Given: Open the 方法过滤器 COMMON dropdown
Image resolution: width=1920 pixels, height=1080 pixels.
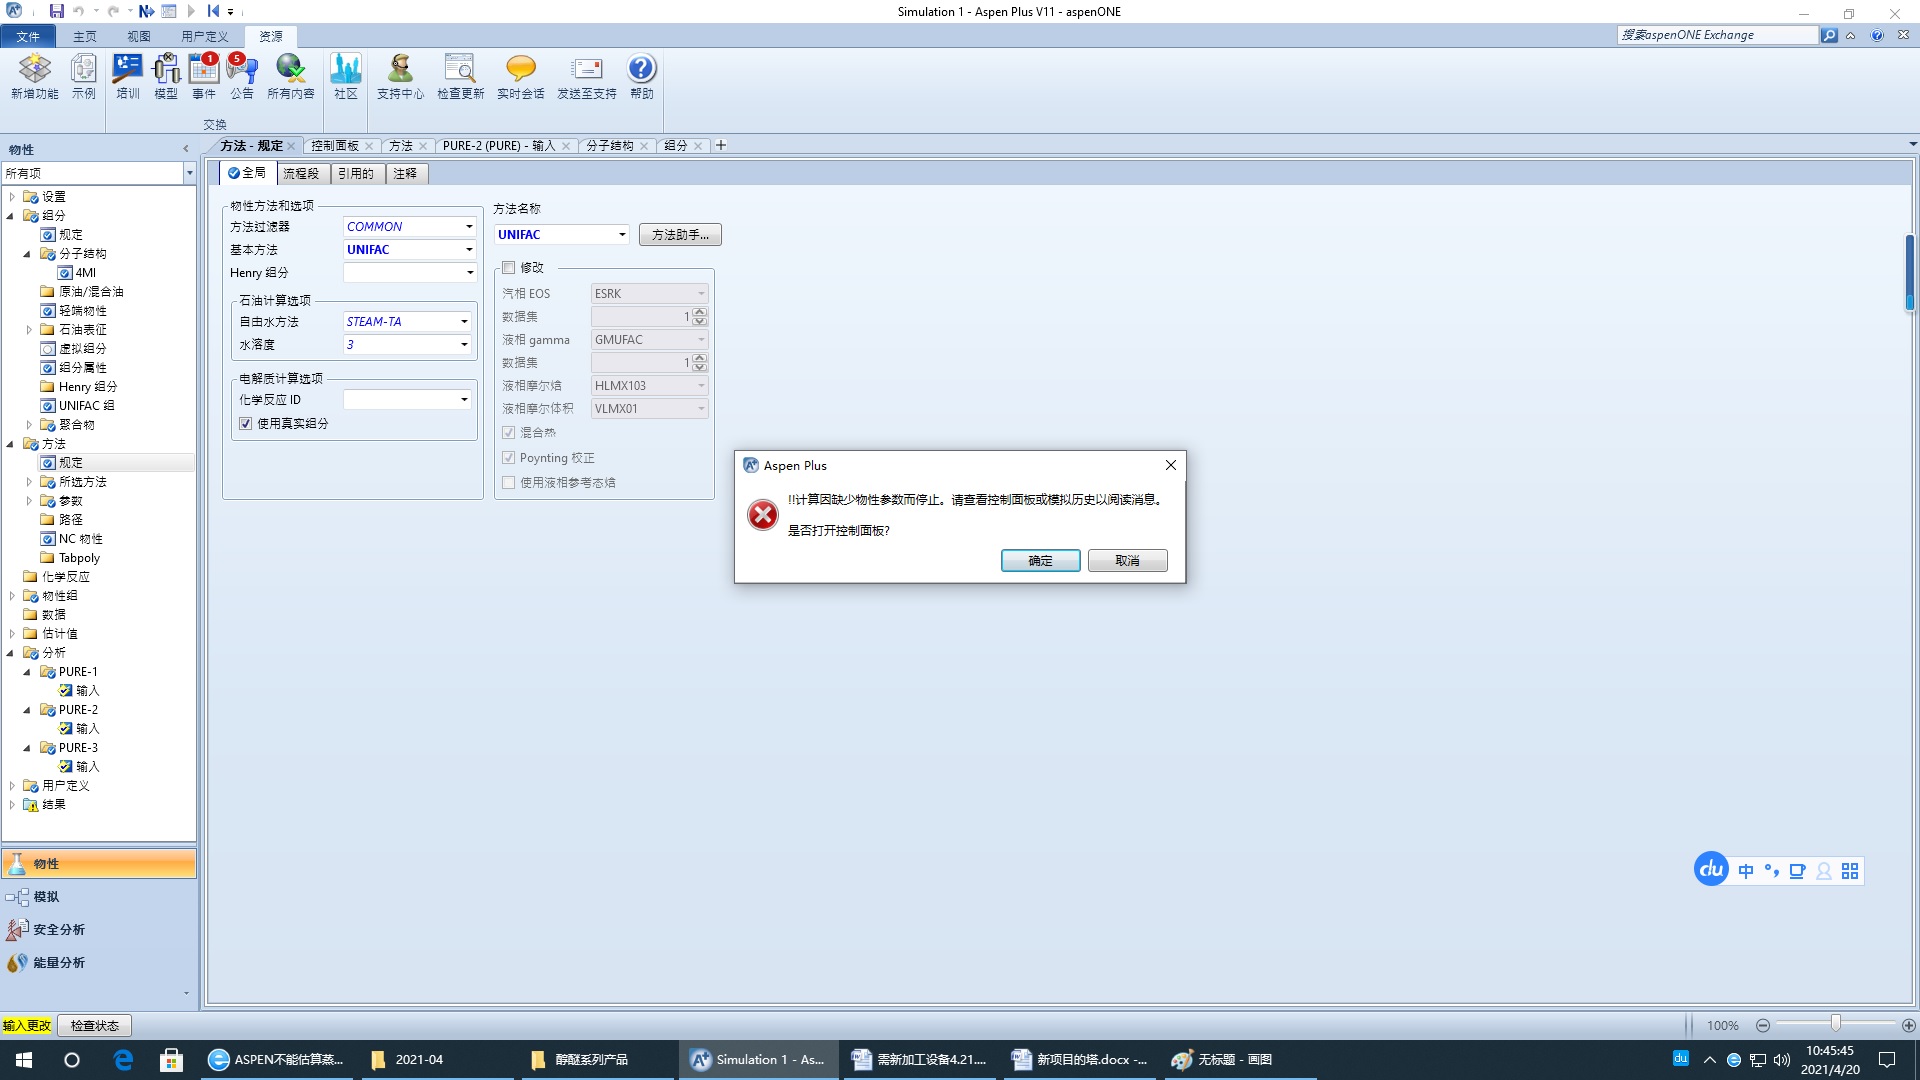Looking at the screenshot, I should (469, 227).
